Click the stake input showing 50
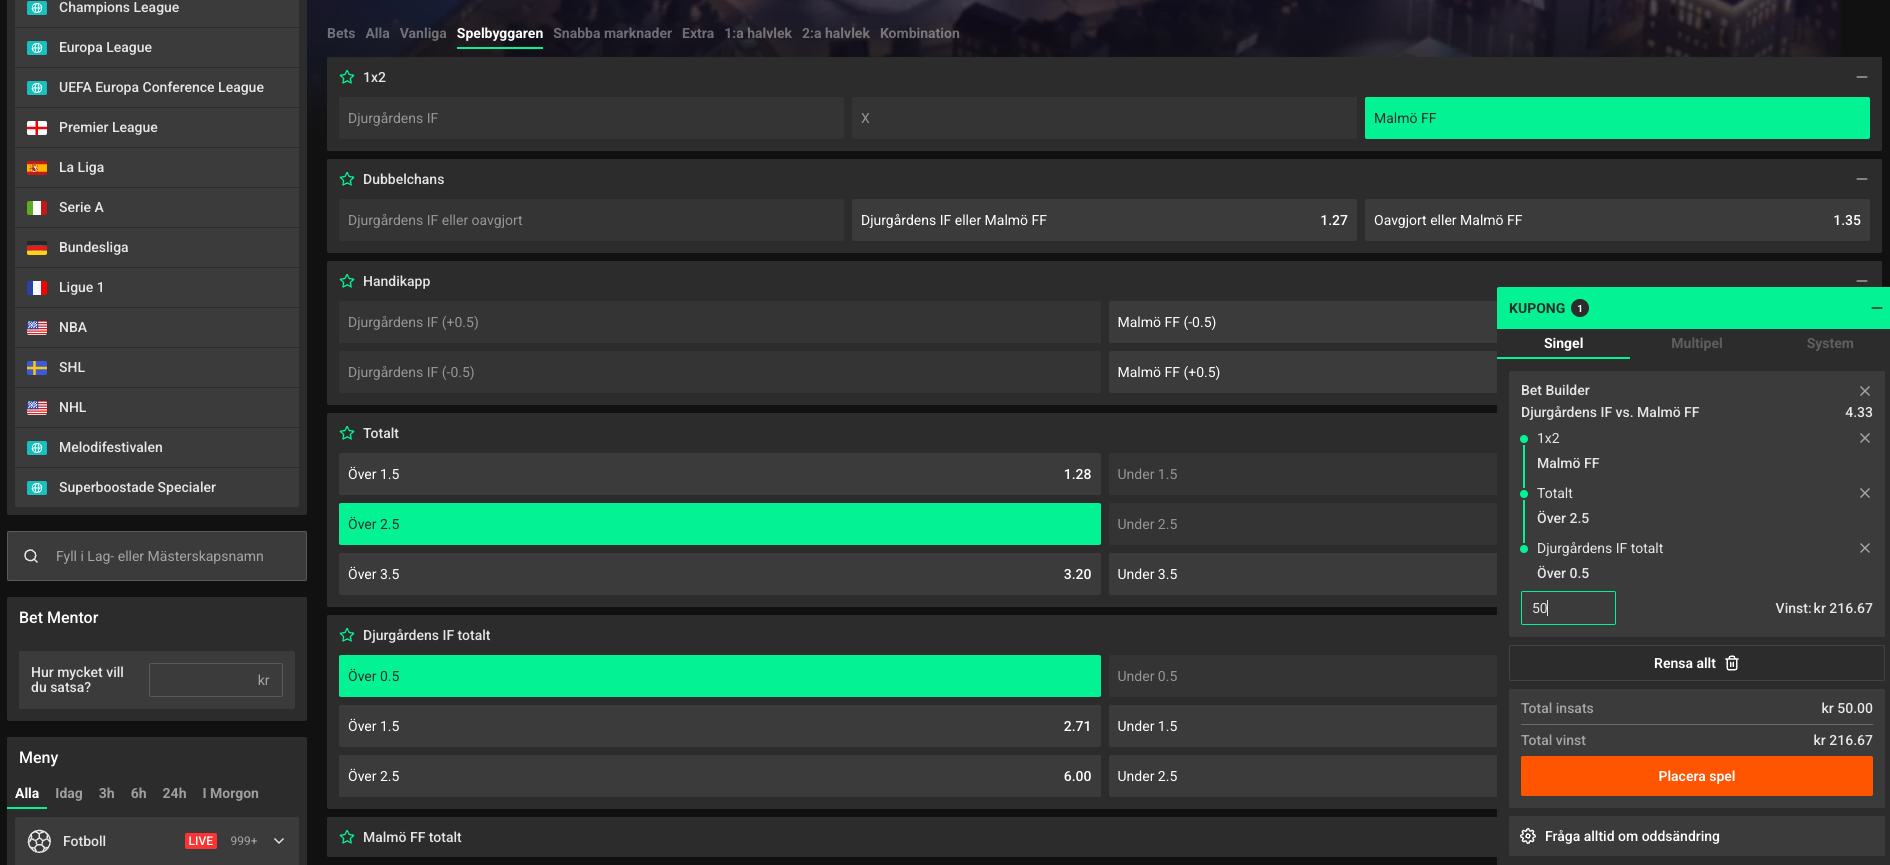Screen dimensions: 1890x865 point(1568,608)
